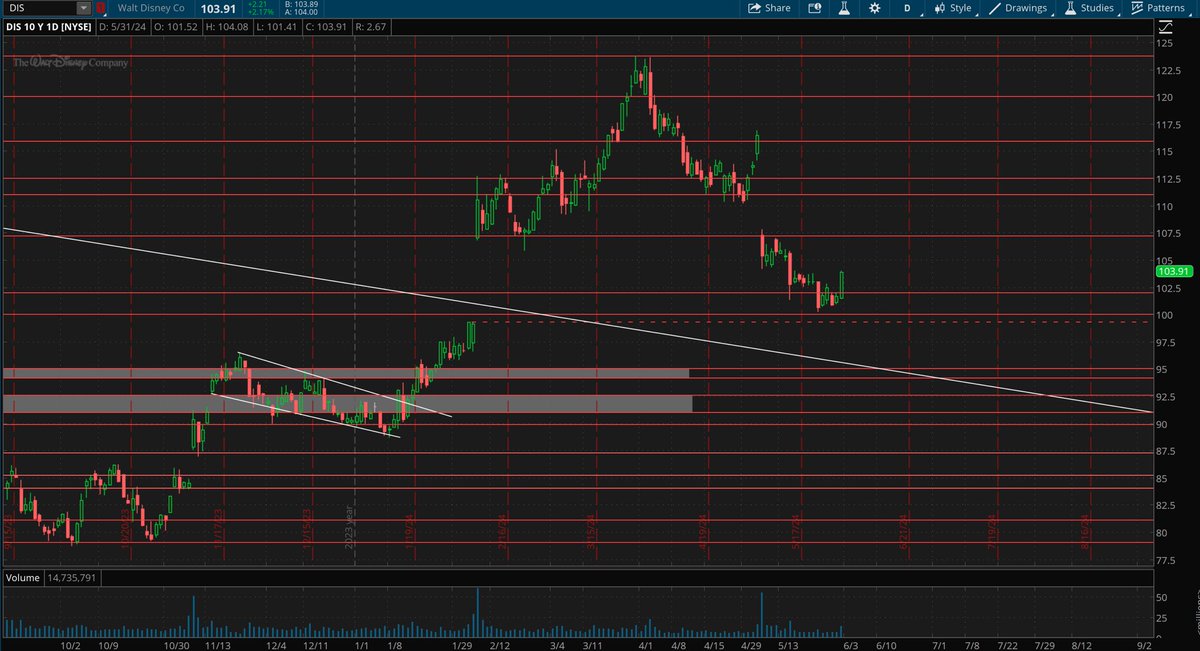Click the Share icon in the toolbar
This screenshot has height=651, width=1200.
coord(756,8)
